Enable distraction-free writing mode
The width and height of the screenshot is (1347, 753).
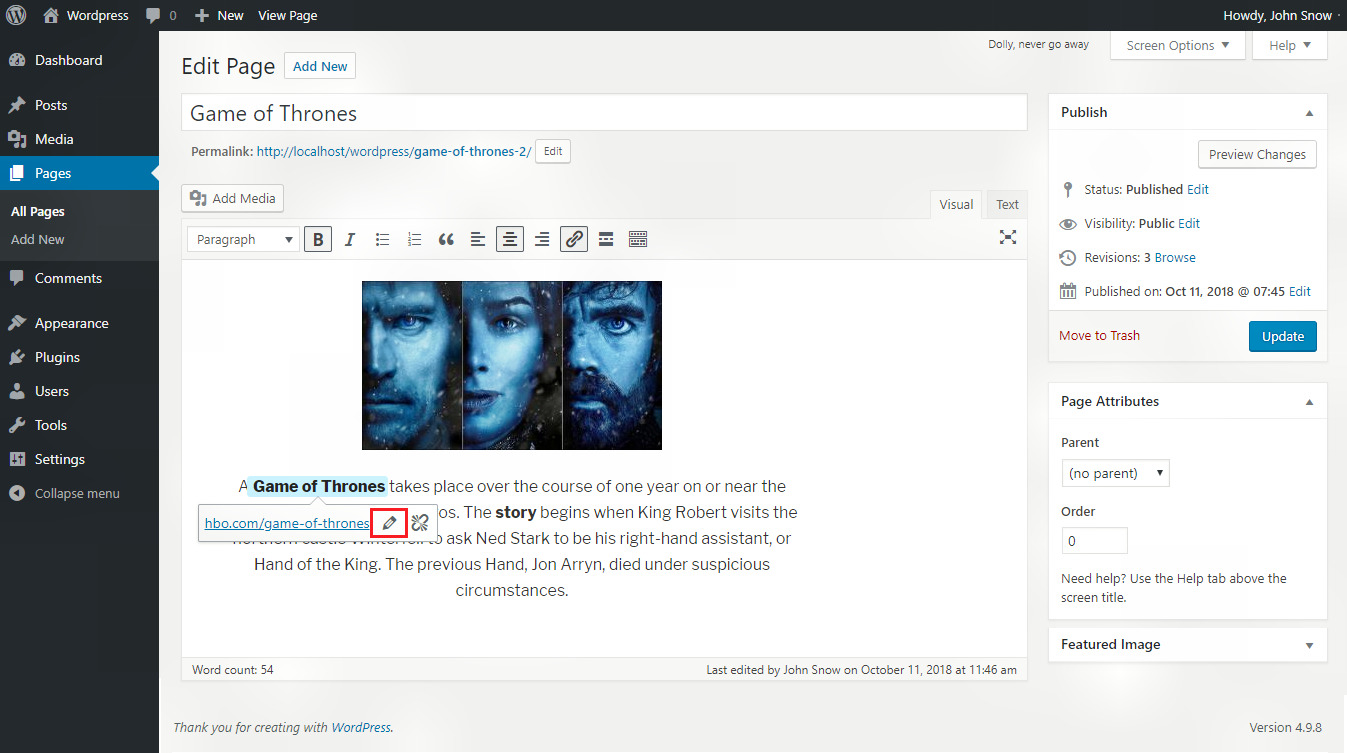[x=1008, y=237]
